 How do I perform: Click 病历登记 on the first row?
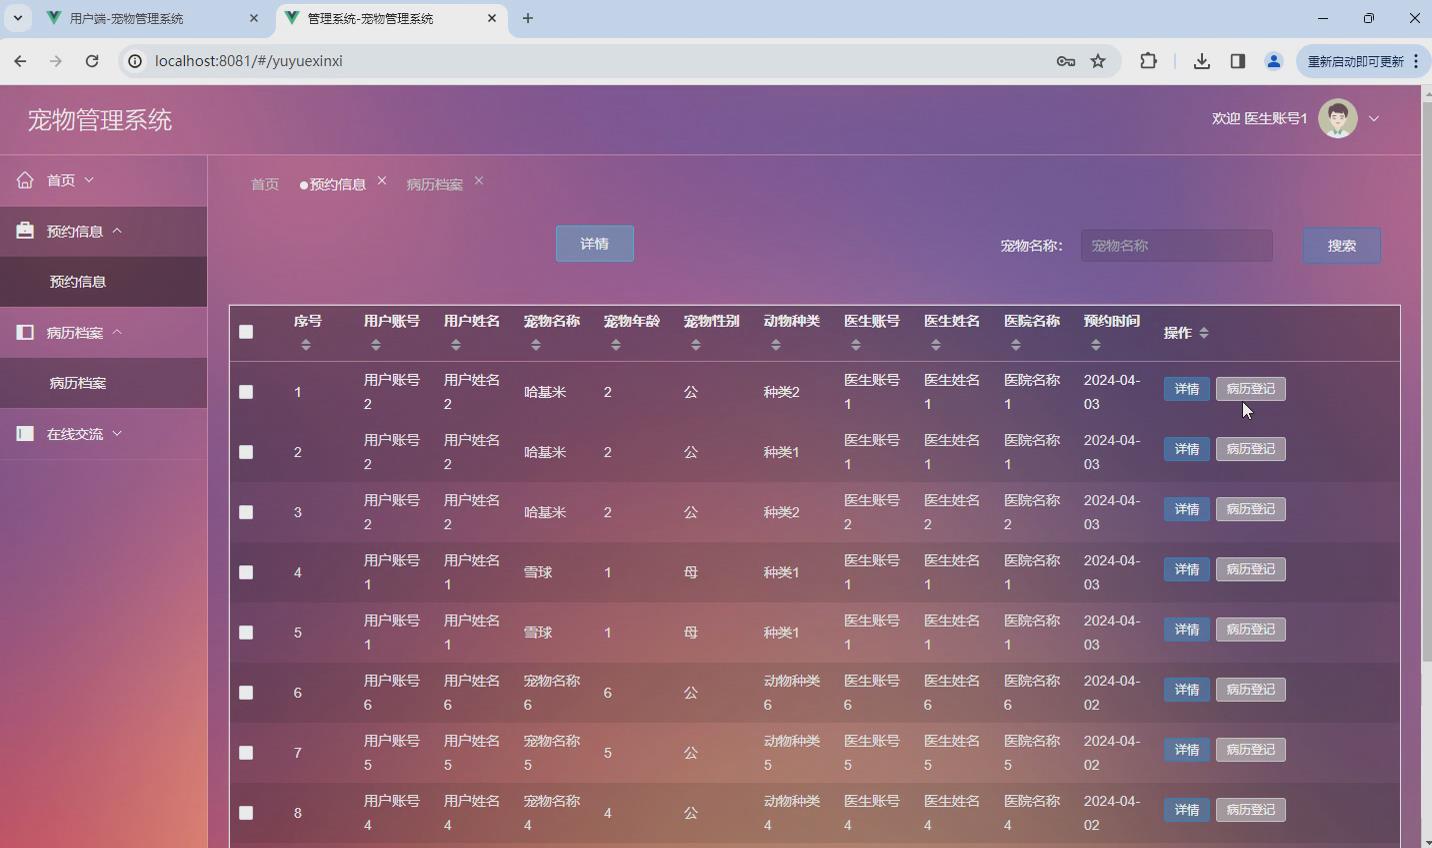click(1250, 388)
